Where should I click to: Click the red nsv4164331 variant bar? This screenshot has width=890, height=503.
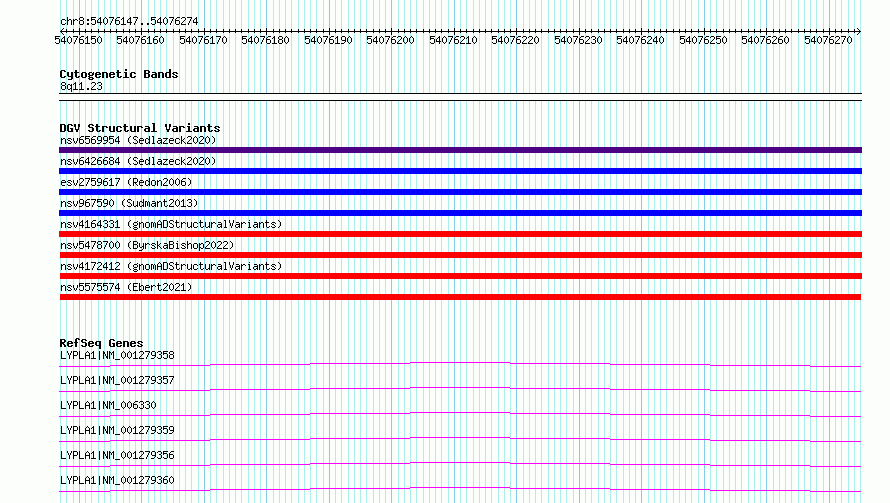[x=460, y=234]
